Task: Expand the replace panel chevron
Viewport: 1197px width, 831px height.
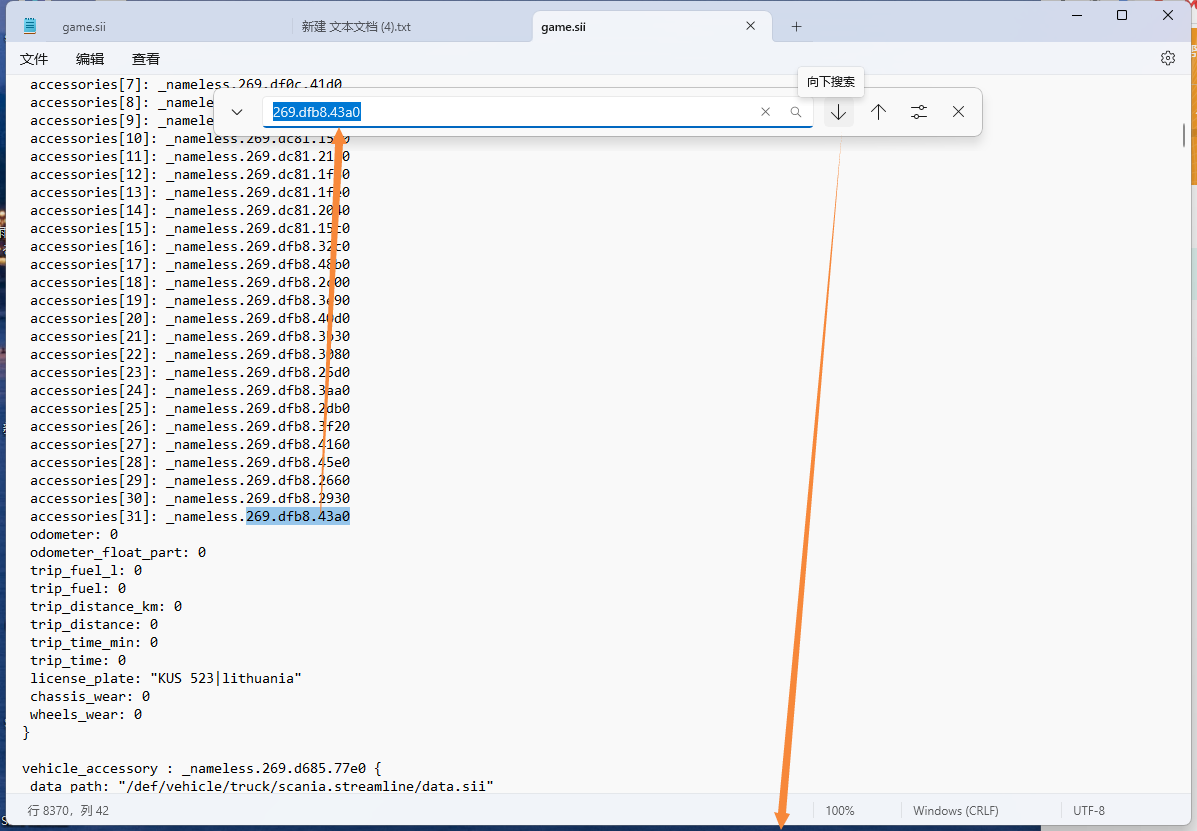Action: (x=237, y=112)
